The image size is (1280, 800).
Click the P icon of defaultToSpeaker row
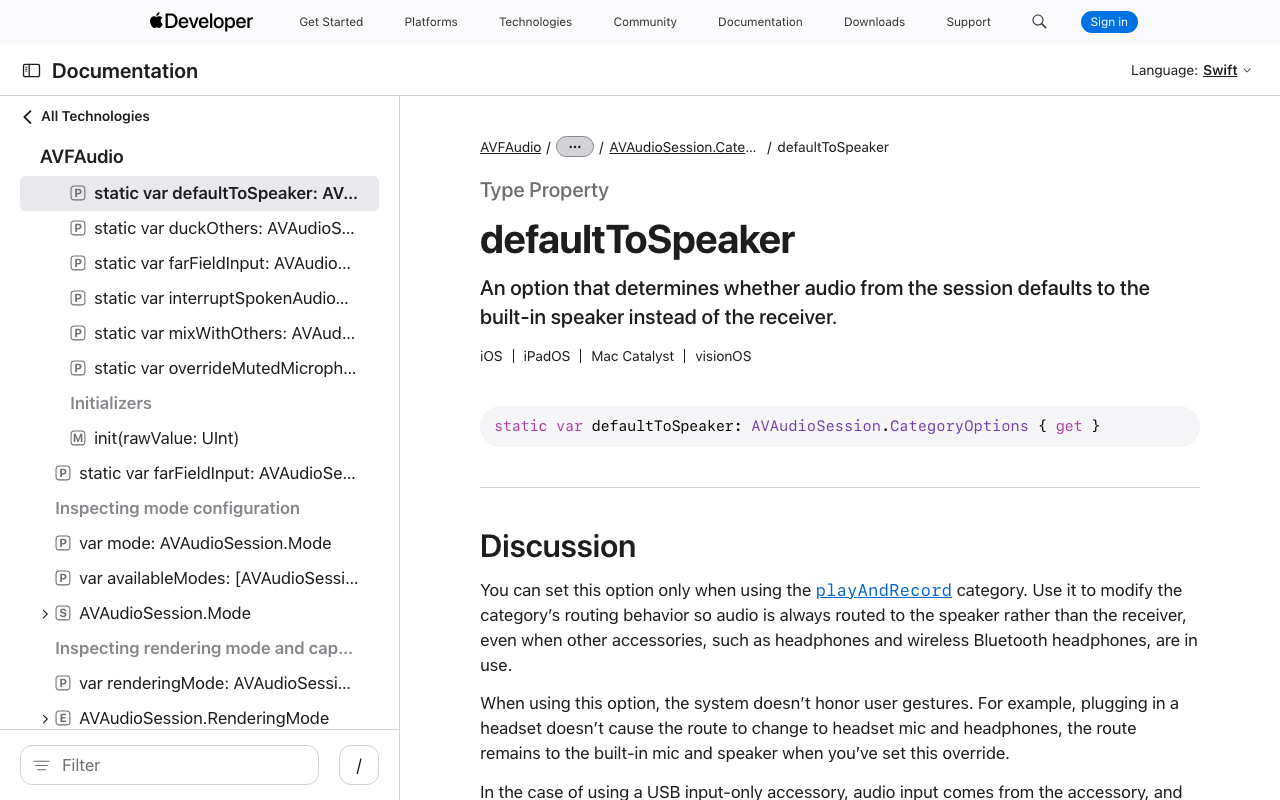(x=77, y=193)
